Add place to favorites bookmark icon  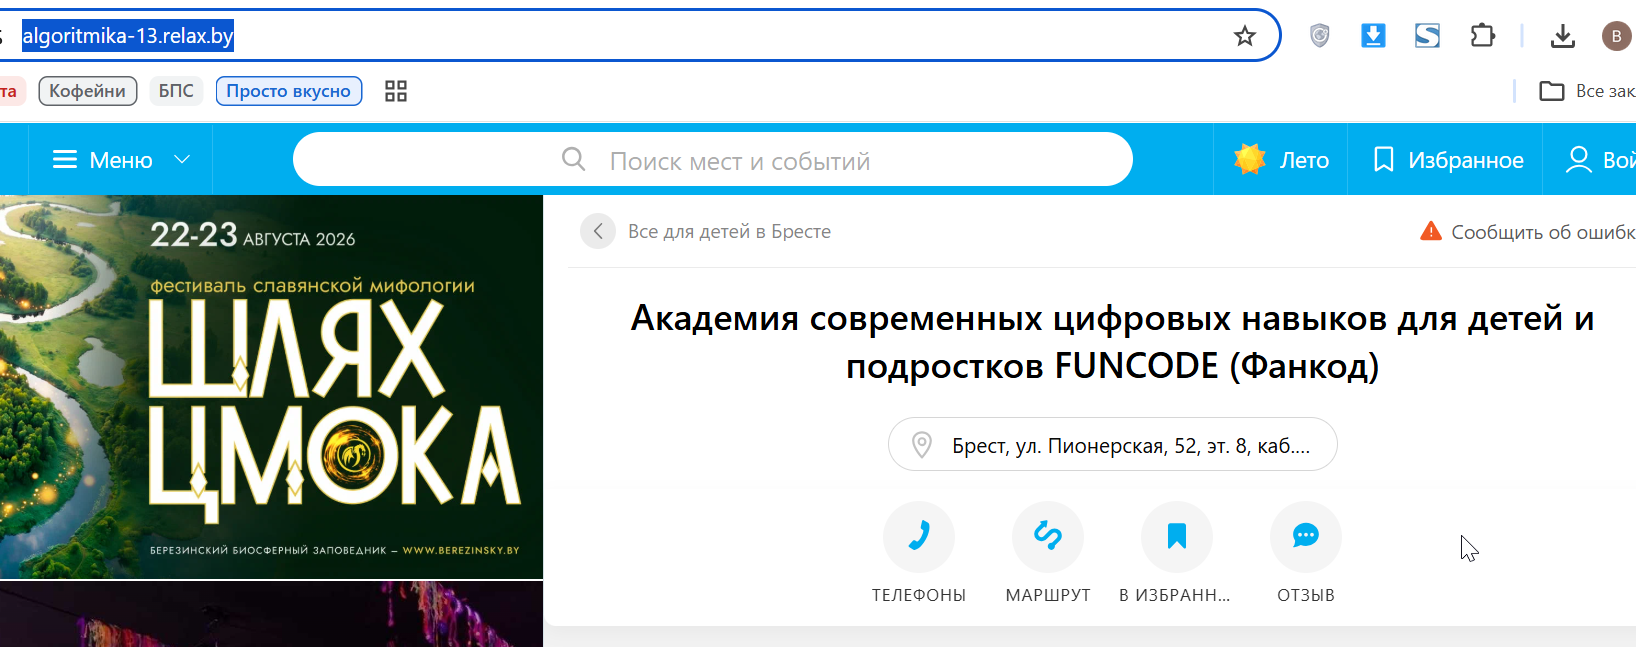(1177, 537)
